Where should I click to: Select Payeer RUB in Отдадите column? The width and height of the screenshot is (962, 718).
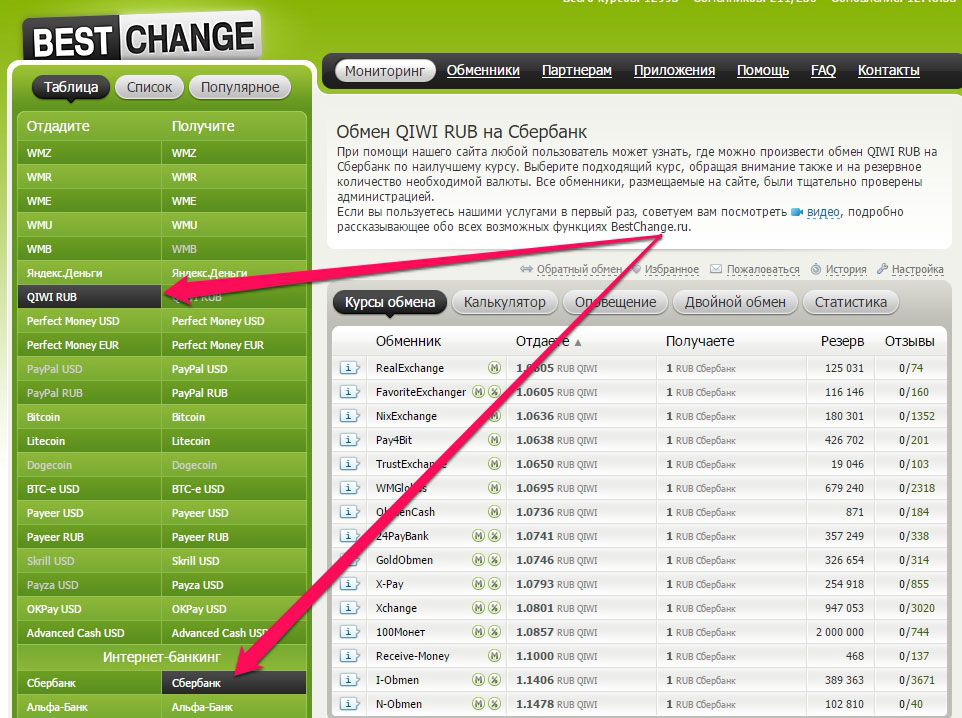point(89,537)
